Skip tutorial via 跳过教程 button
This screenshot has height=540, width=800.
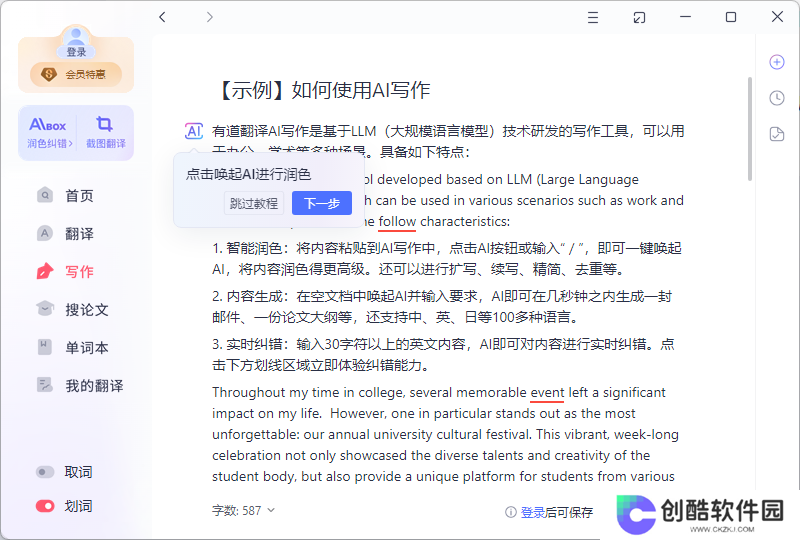coord(254,204)
